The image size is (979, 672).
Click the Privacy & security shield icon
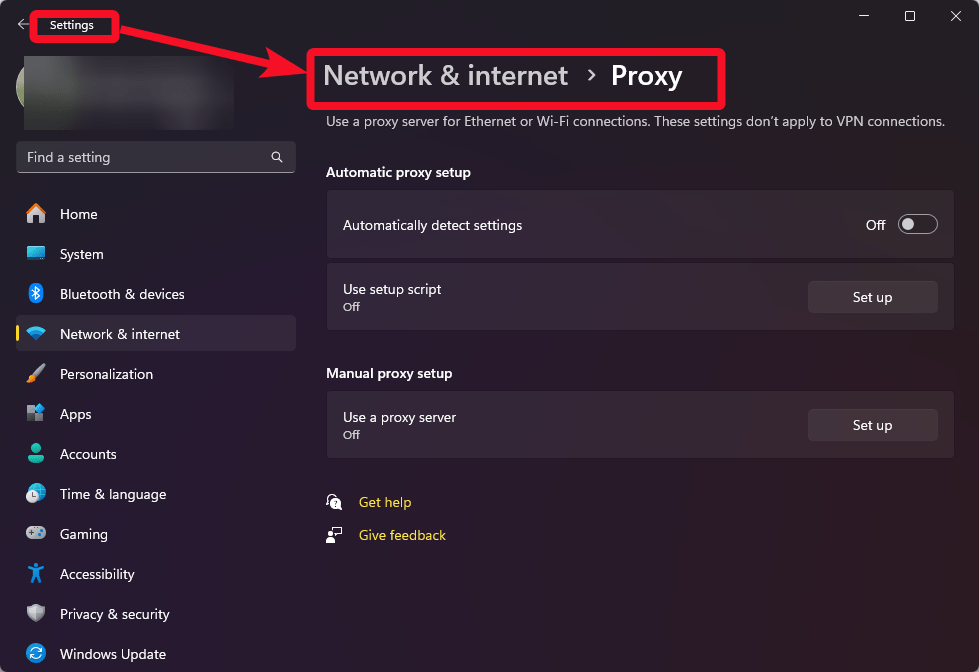pos(36,614)
